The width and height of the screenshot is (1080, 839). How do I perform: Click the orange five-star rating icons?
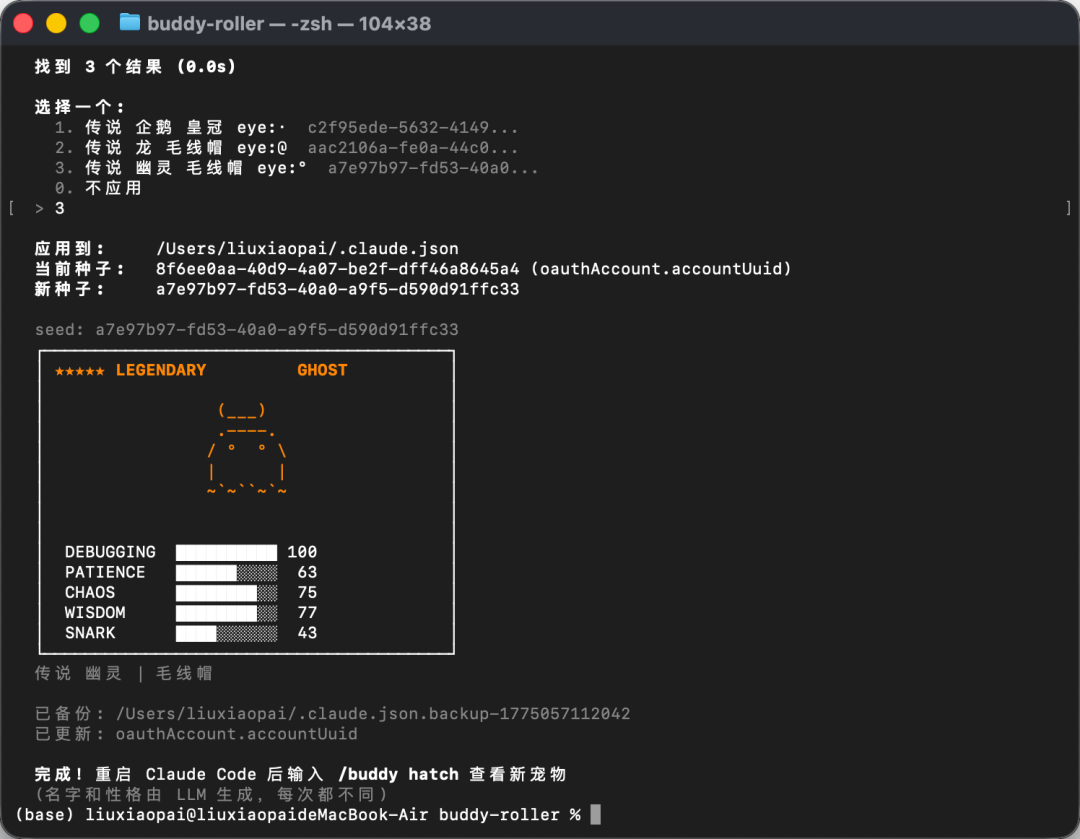(x=79, y=371)
